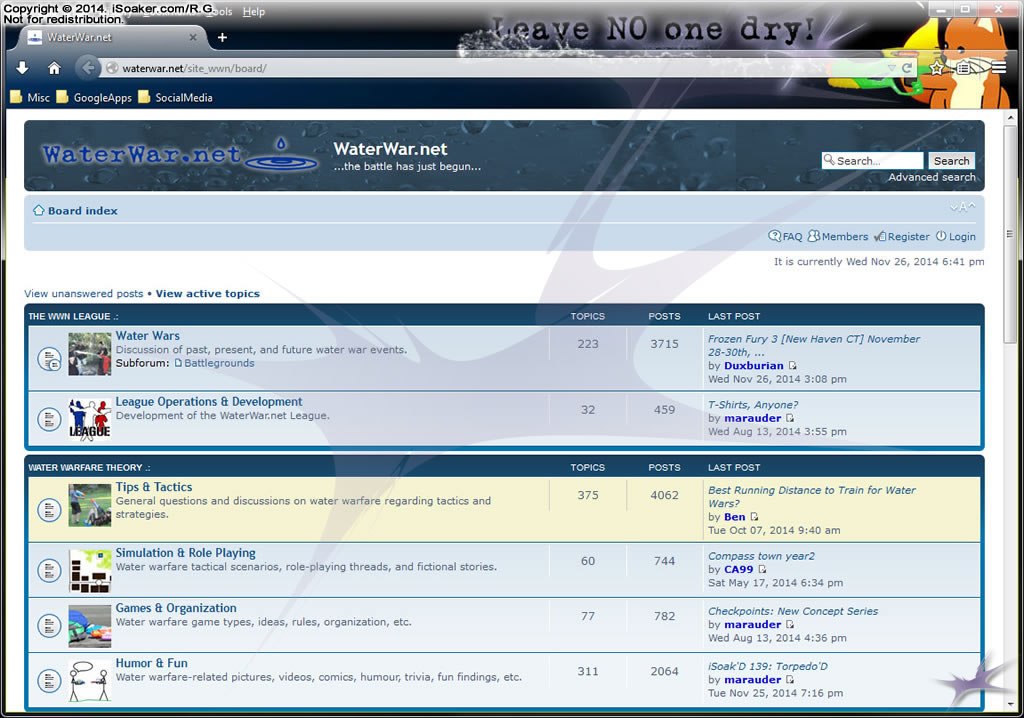Go to Board index
This screenshot has width=1024, height=718.
pos(82,210)
